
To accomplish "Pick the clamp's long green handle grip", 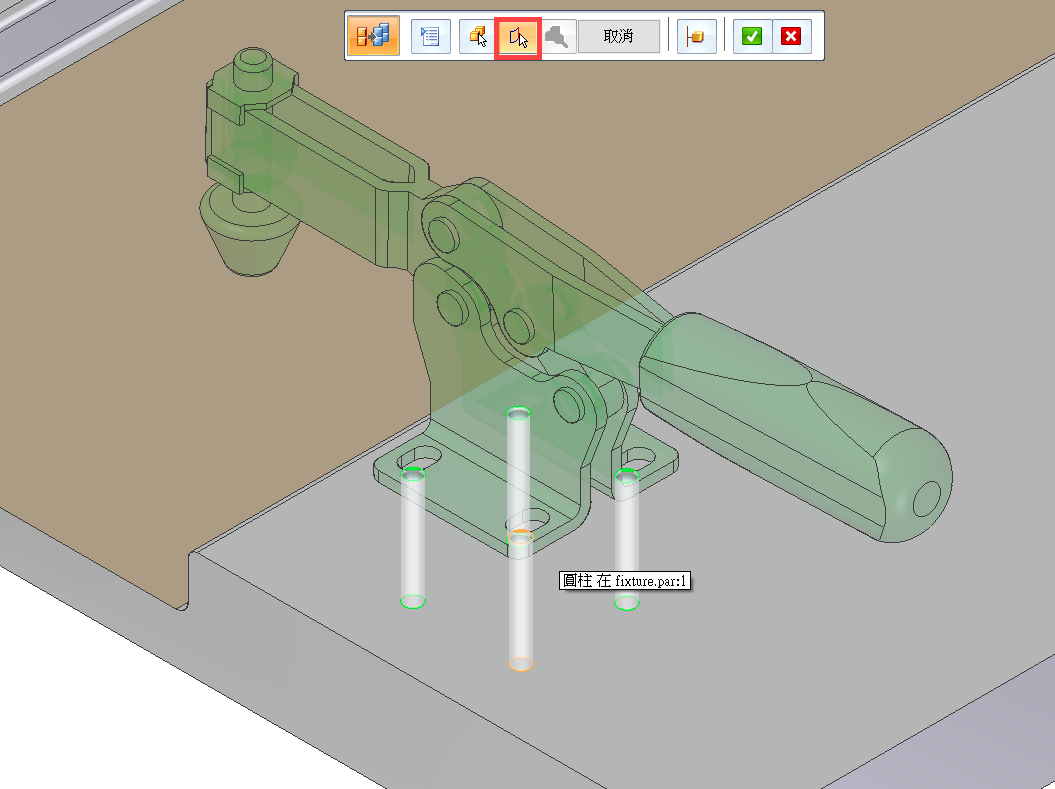I will (796, 425).
